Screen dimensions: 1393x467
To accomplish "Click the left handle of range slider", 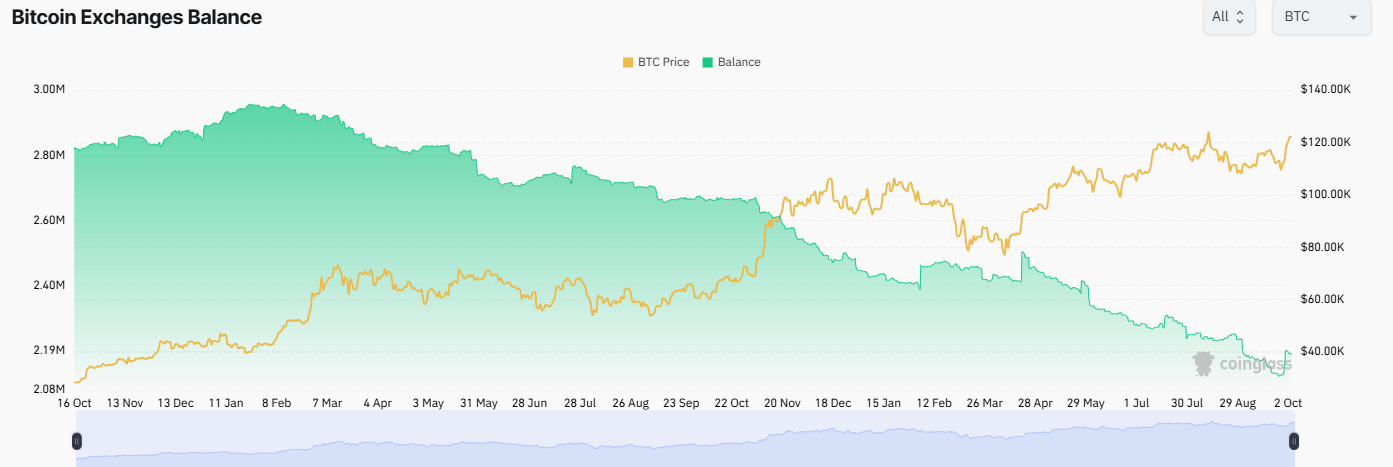I will click(x=76, y=440).
